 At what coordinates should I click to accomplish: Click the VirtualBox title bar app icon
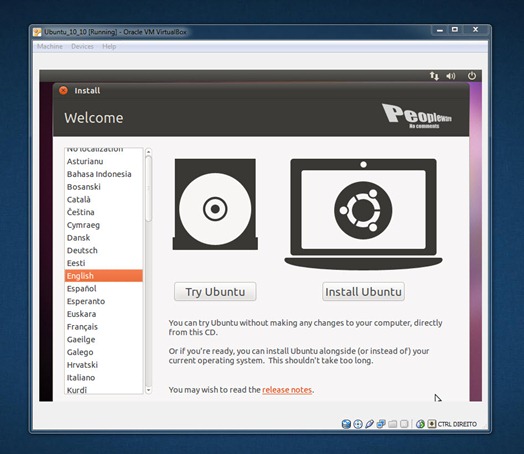tap(37, 32)
